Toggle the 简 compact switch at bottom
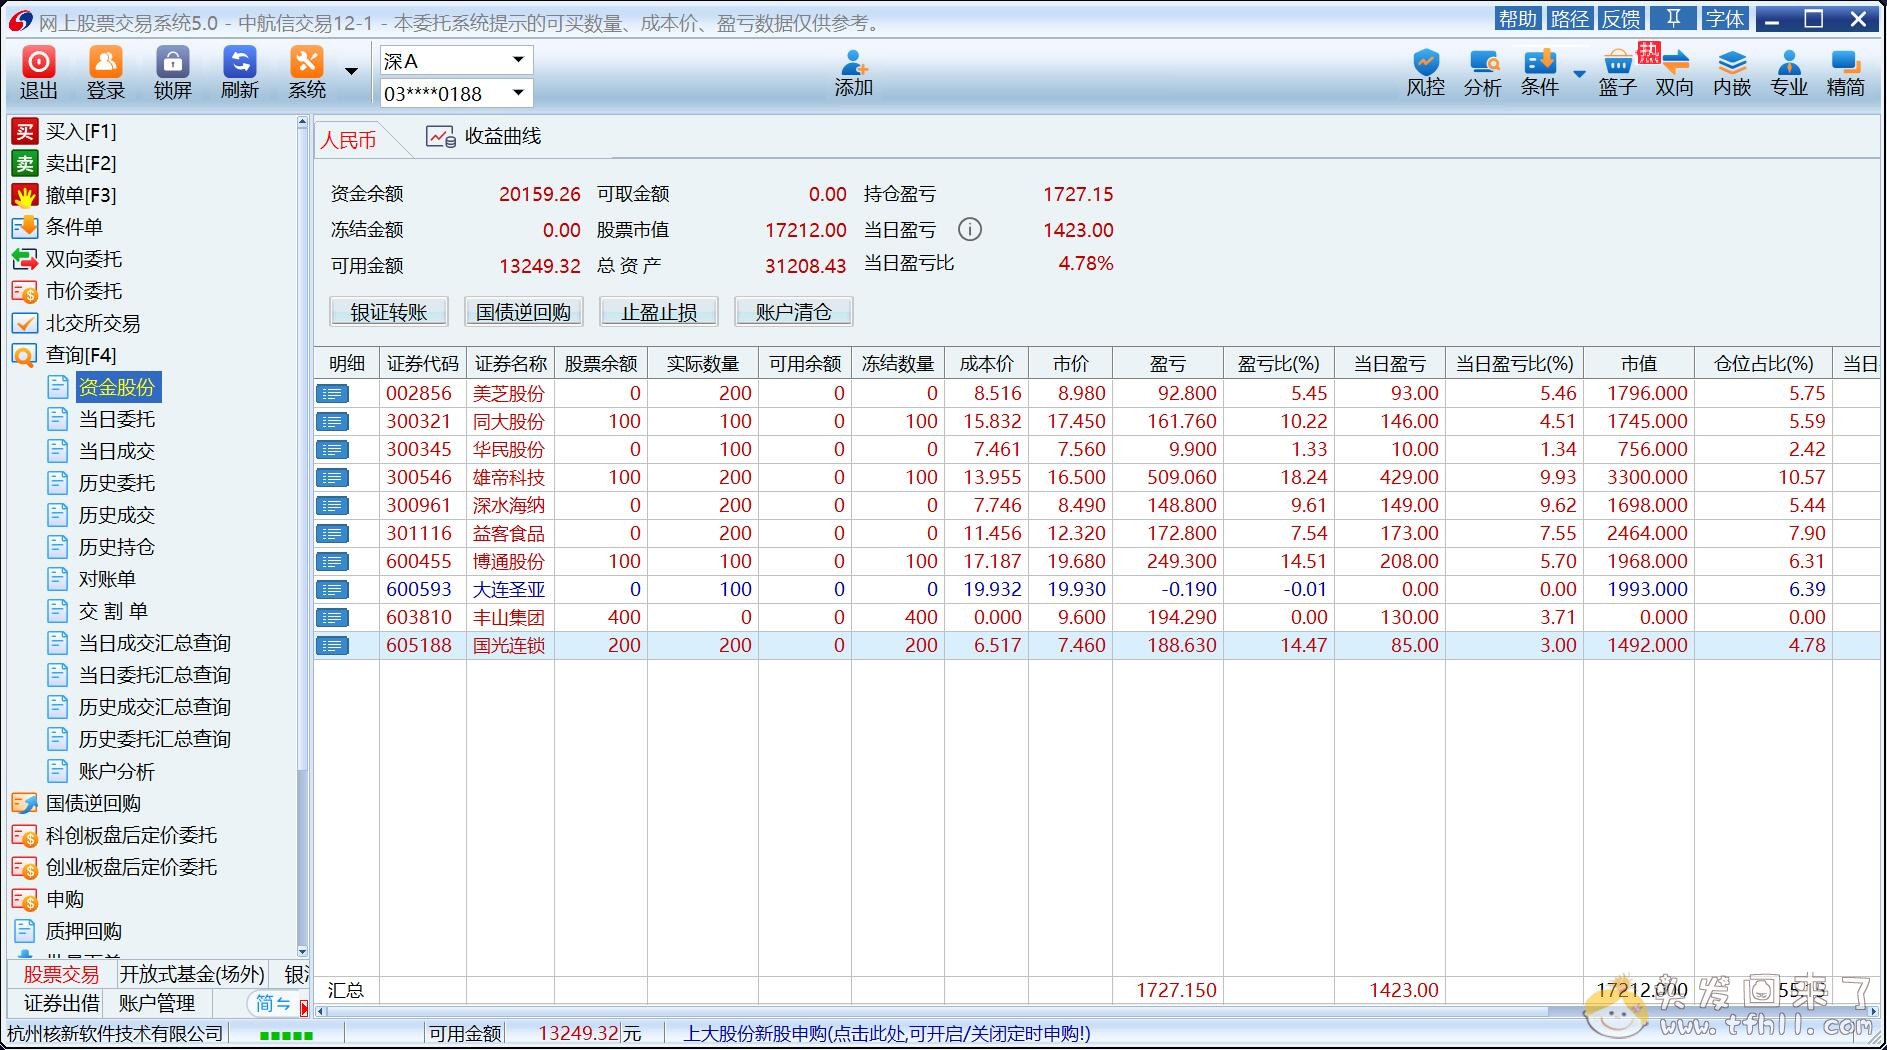 coord(272,1003)
